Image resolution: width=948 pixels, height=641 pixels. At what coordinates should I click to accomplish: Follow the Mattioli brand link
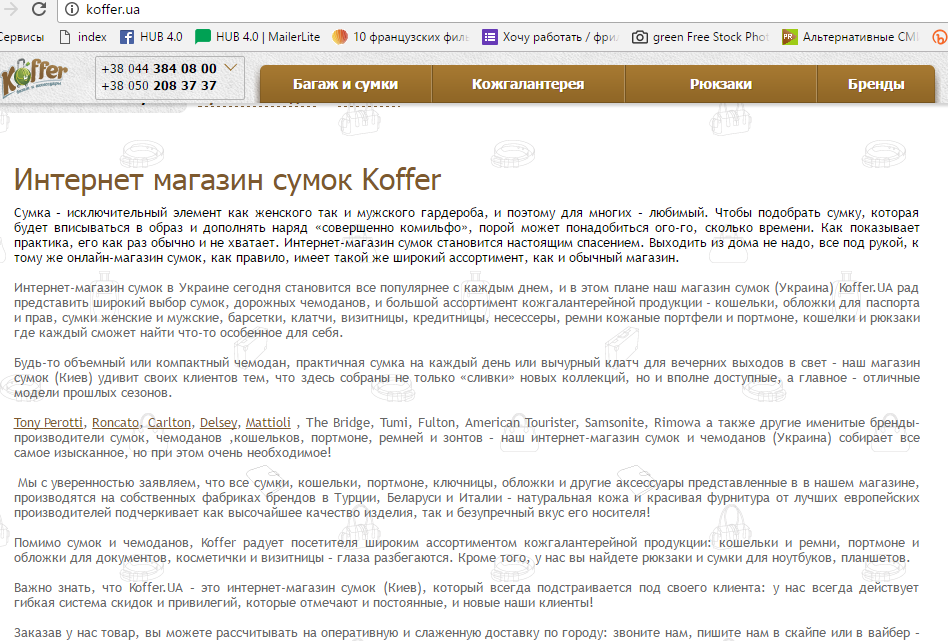click(268, 423)
